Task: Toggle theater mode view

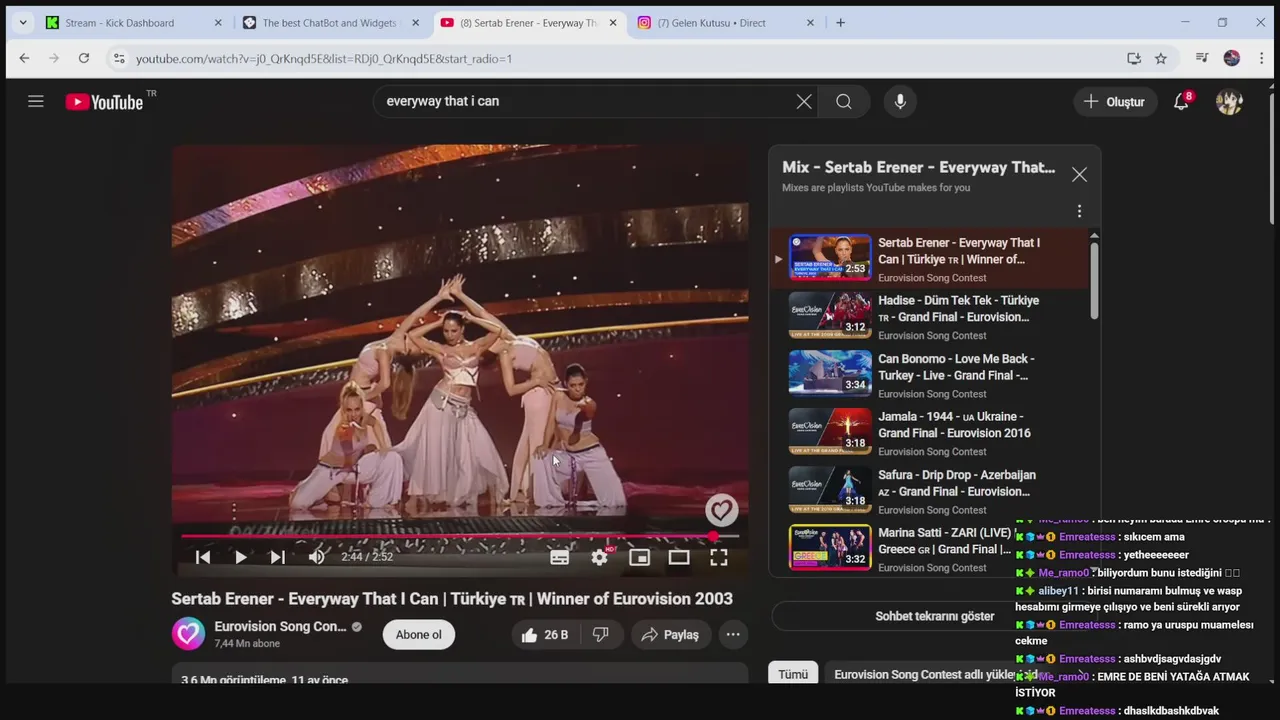Action: [679, 557]
